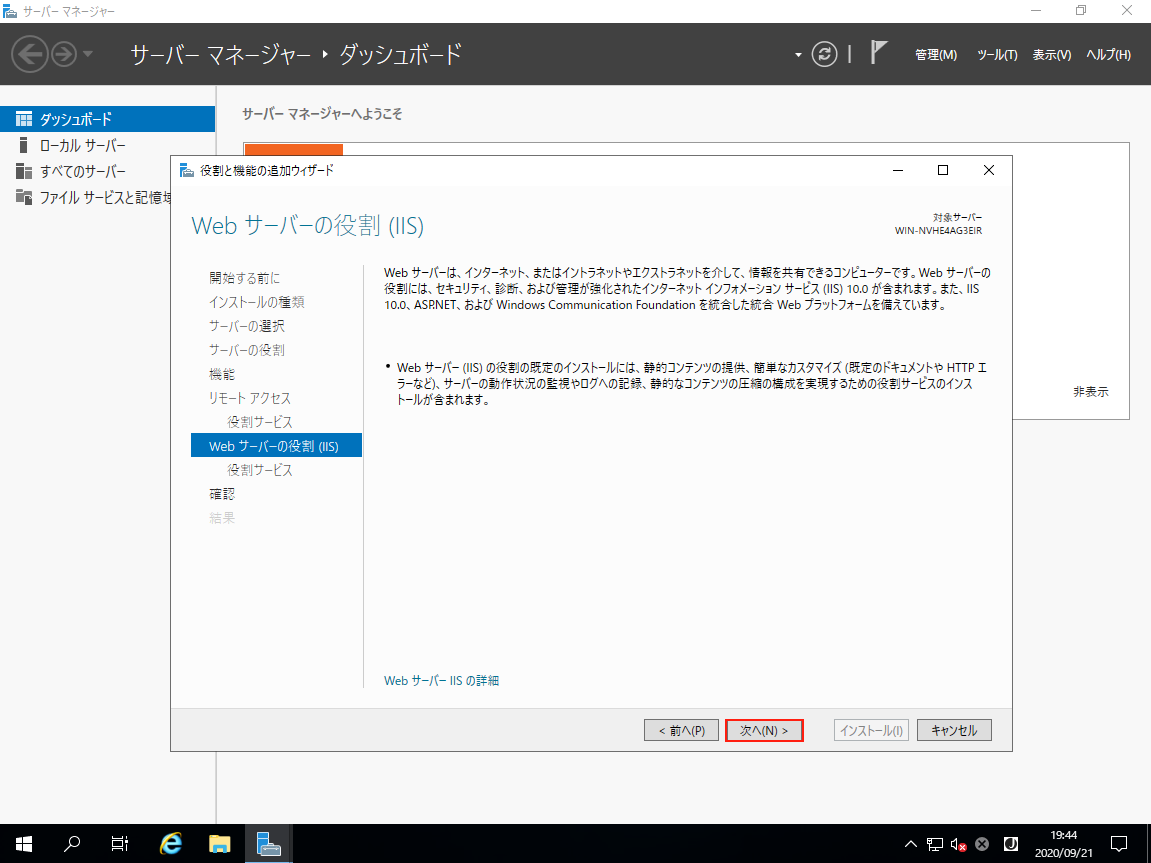Click the refresh icon in header
This screenshot has height=863, width=1151.
(824, 54)
